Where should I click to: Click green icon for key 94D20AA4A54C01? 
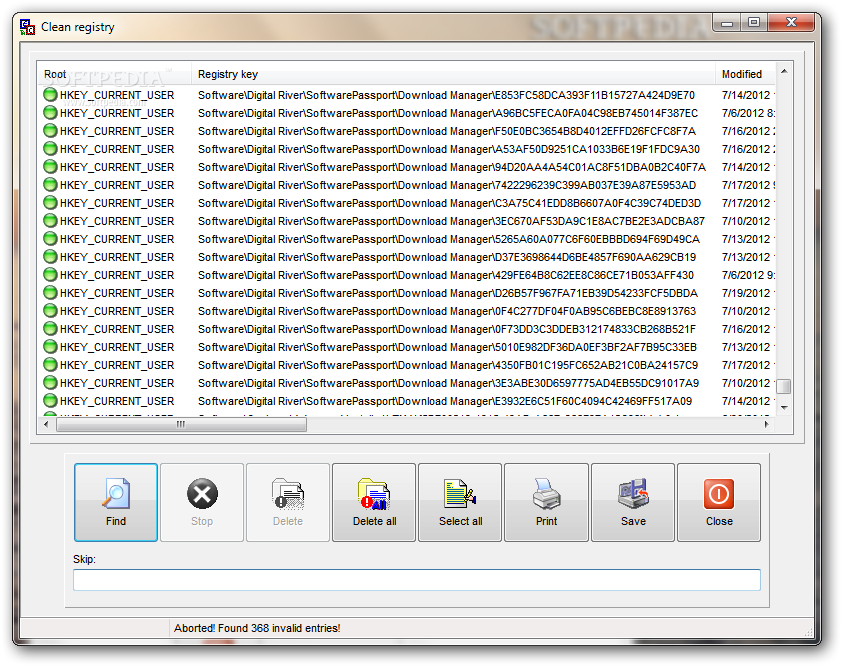tap(50, 167)
